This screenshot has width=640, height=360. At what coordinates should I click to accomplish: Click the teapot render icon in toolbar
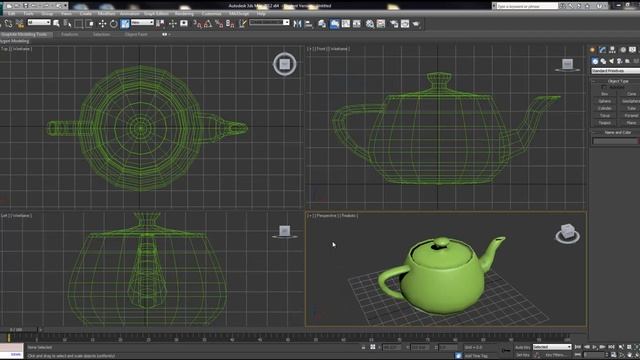tap(416, 24)
